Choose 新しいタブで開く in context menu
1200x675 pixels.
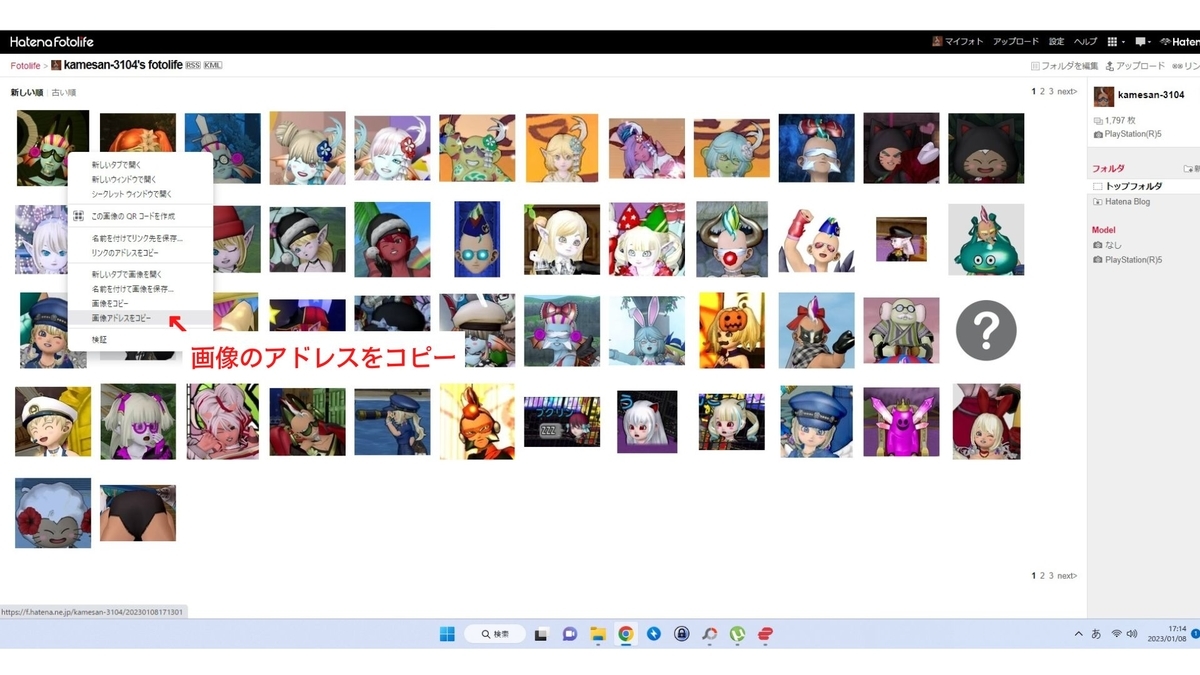tap(140, 165)
